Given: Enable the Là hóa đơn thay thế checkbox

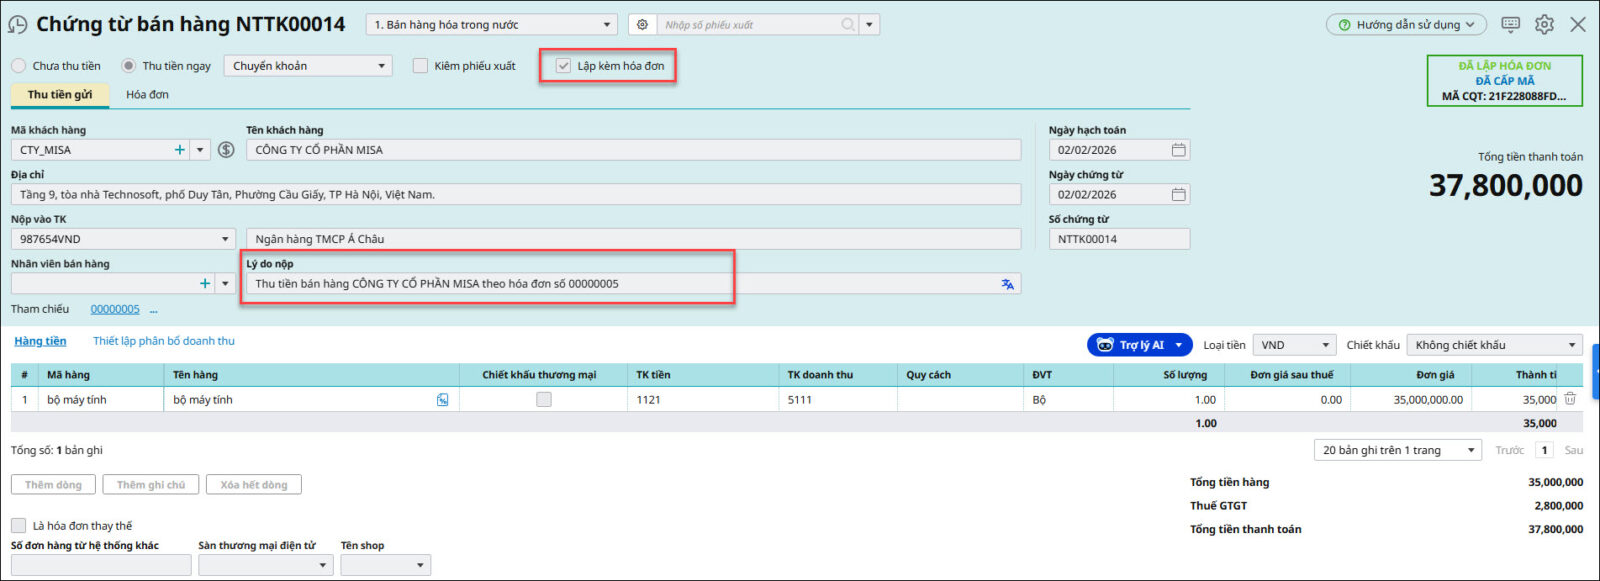Looking at the screenshot, I should (19, 526).
